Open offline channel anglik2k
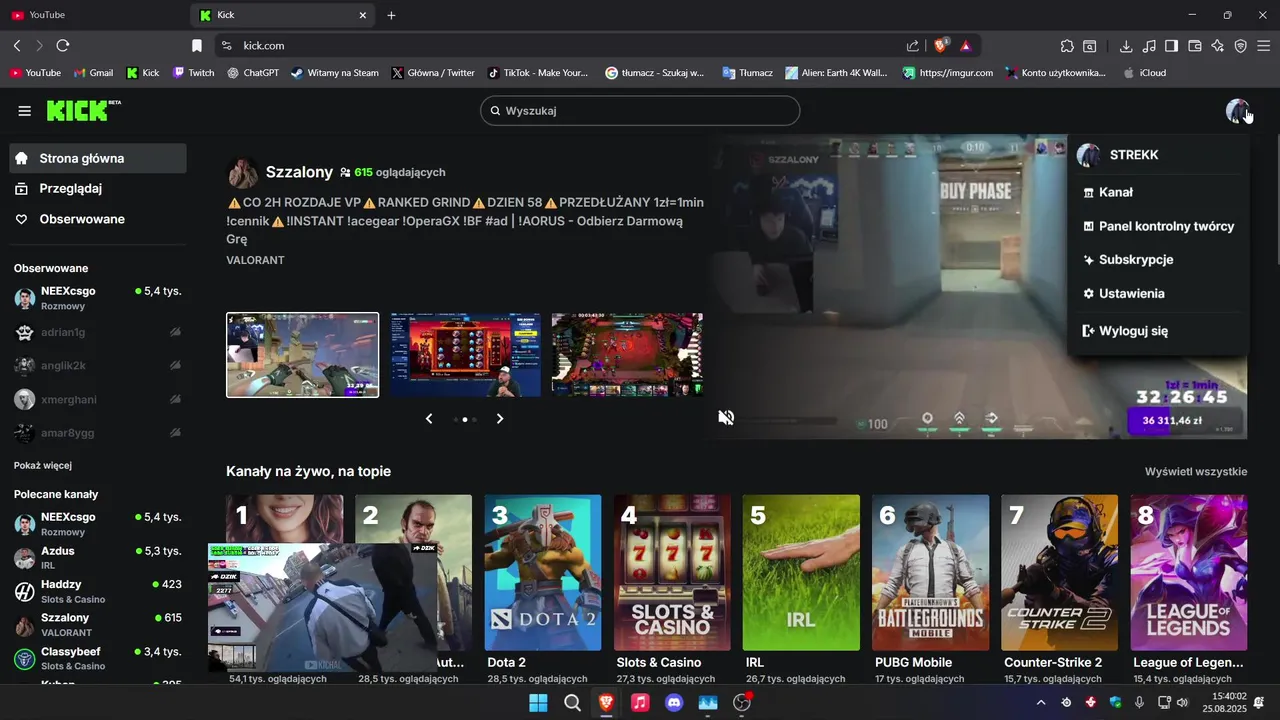Screen dimensions: 1280x720 tap(98, 366)
